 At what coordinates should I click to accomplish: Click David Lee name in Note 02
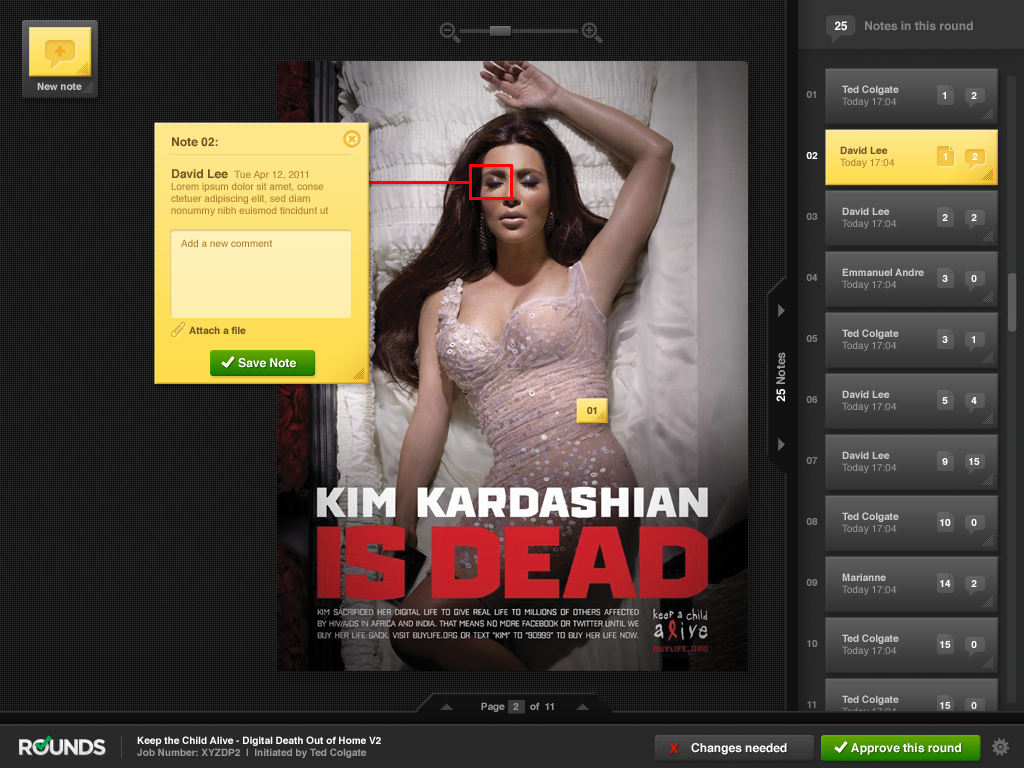[x=199, y=174]
